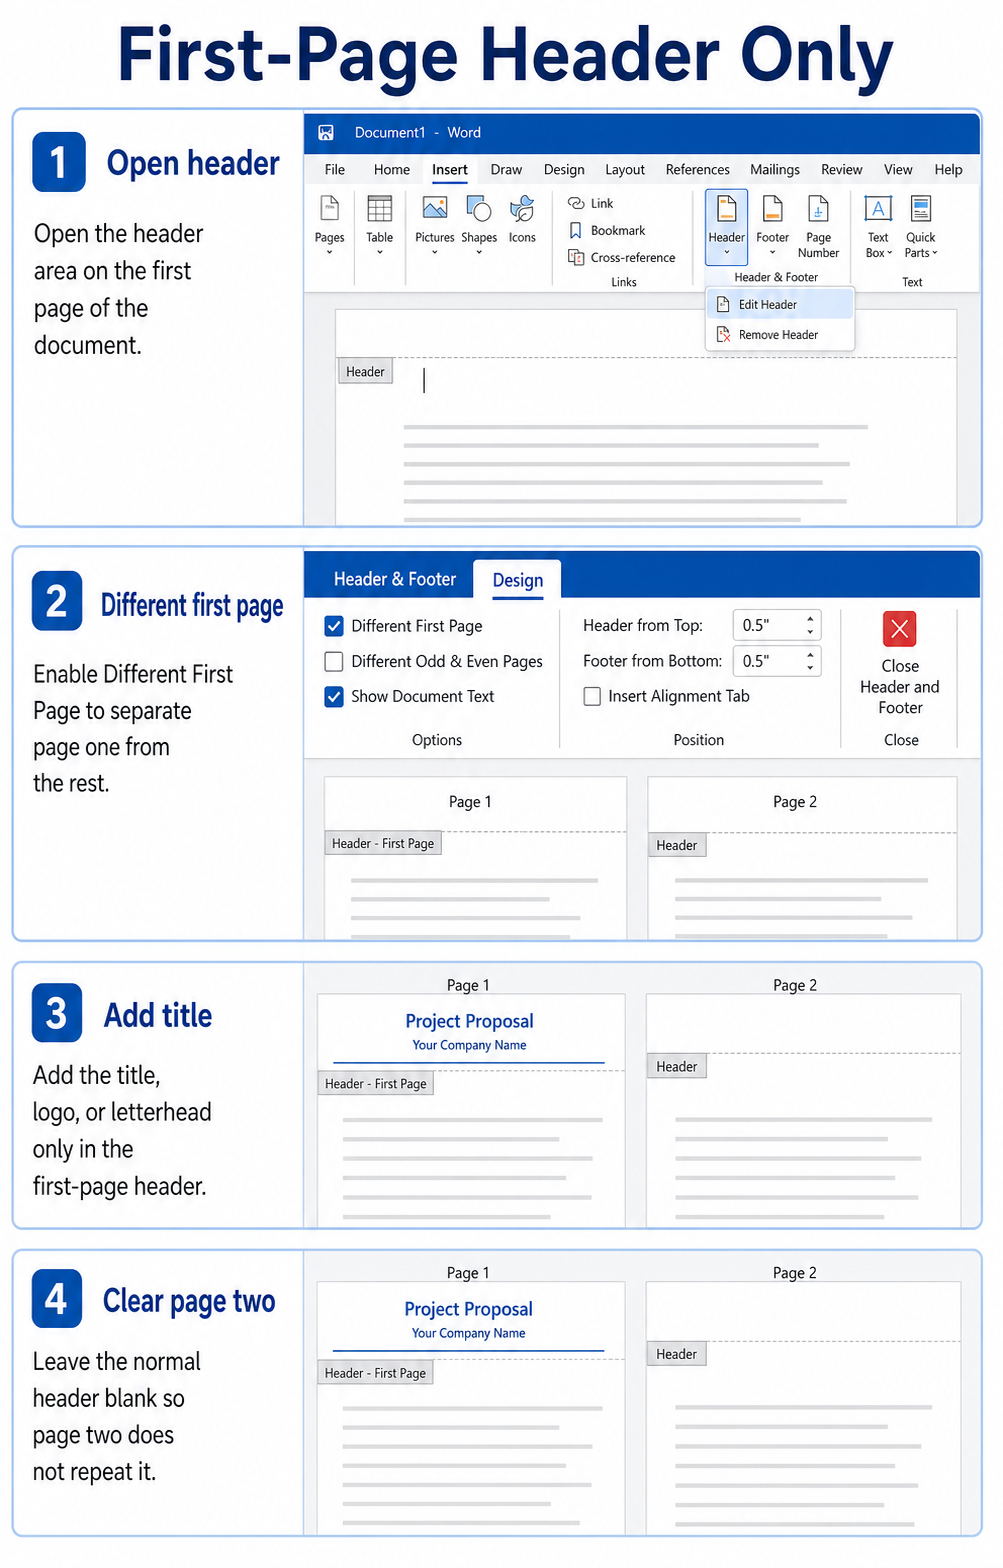
Task: Choose Edit Header from dropdown menu
Action: click(x=780, y=305)
